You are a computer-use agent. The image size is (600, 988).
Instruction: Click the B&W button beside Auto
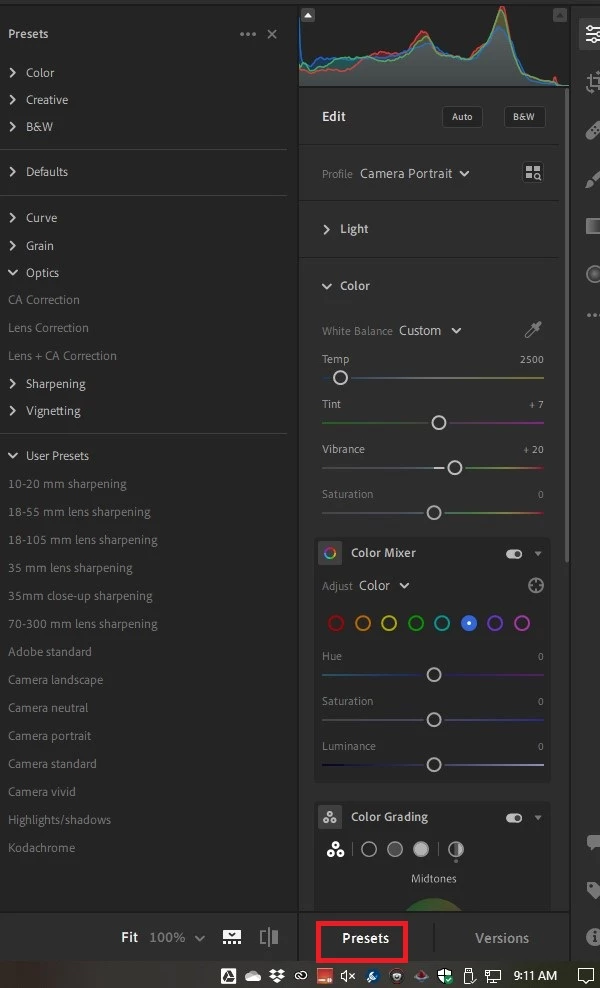524,117
